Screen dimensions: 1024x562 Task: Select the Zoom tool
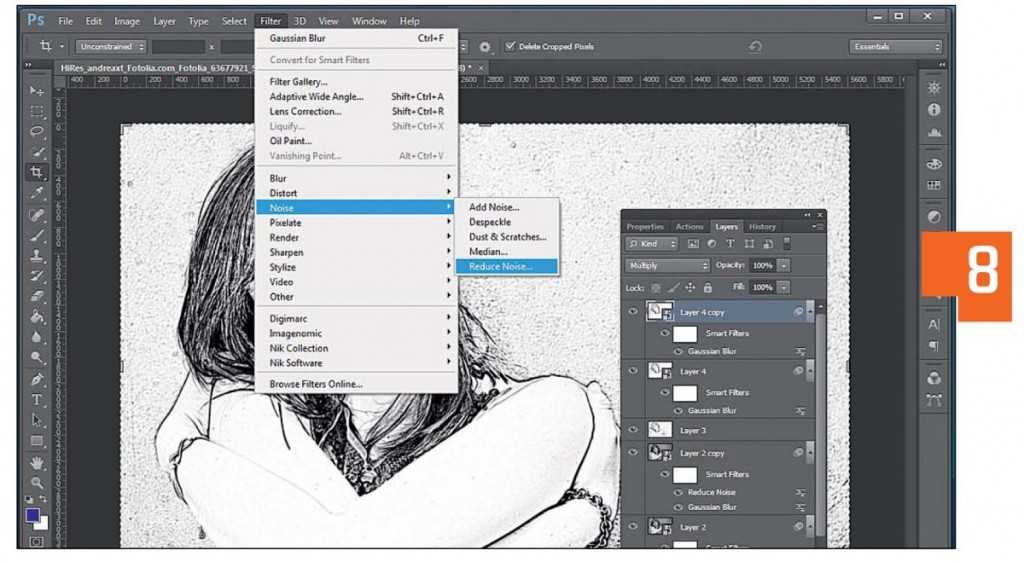36,483
